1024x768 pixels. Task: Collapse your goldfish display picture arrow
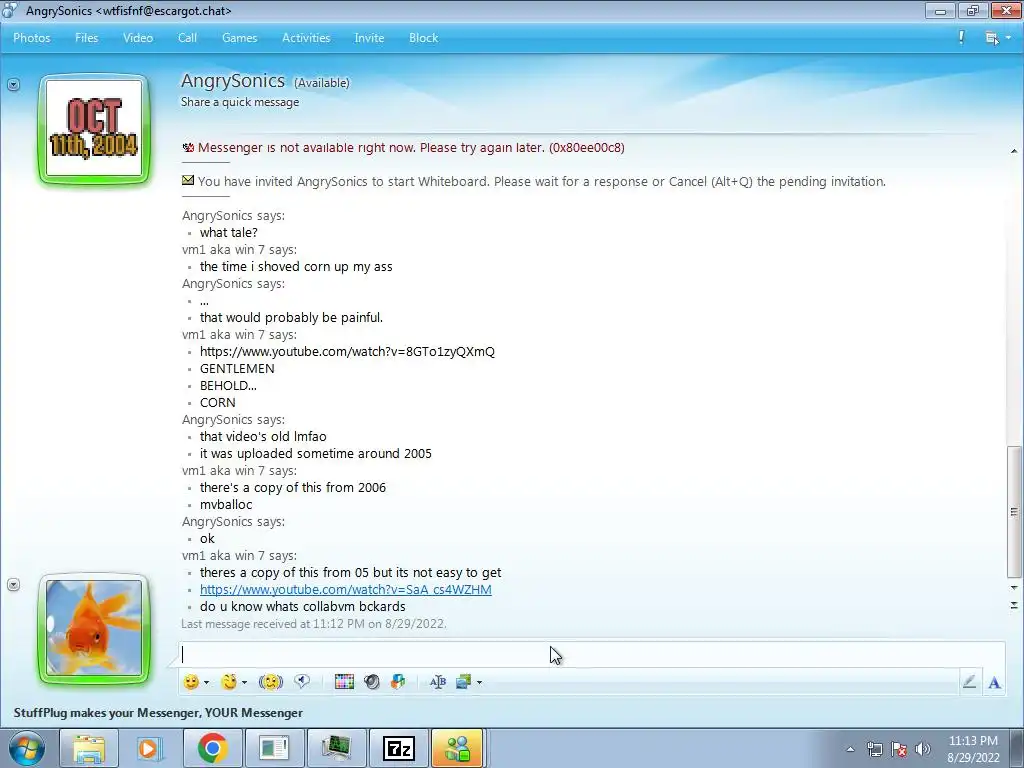coord(13,584)
